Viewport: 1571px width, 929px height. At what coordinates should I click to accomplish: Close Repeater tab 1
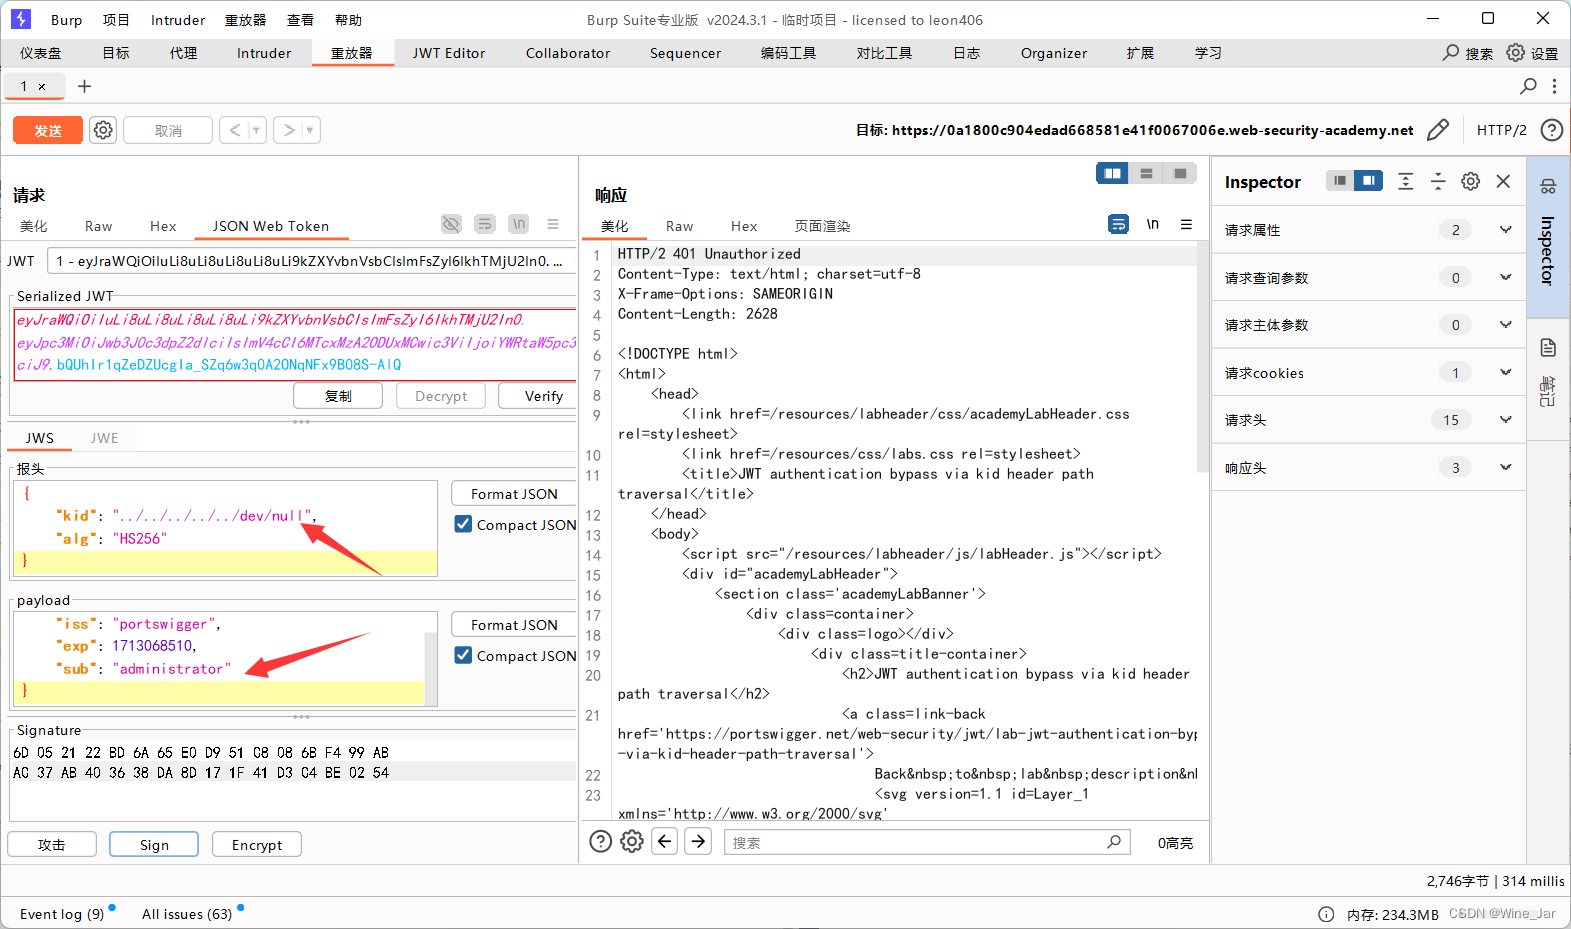click(x=42, y=87)
